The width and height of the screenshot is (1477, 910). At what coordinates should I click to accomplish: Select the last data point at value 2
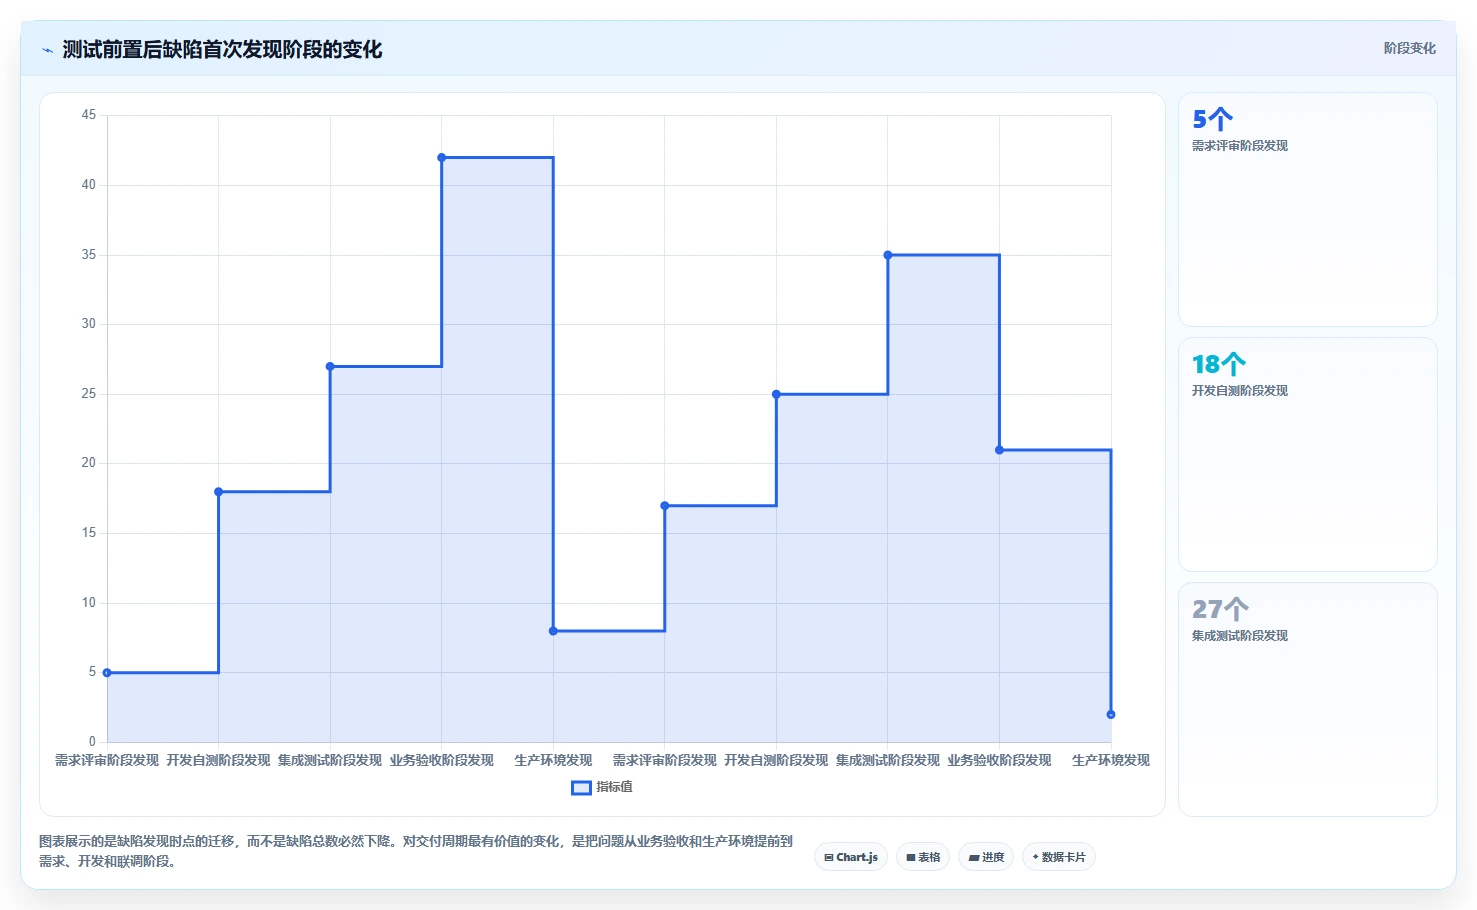[x=1111, y=715]
